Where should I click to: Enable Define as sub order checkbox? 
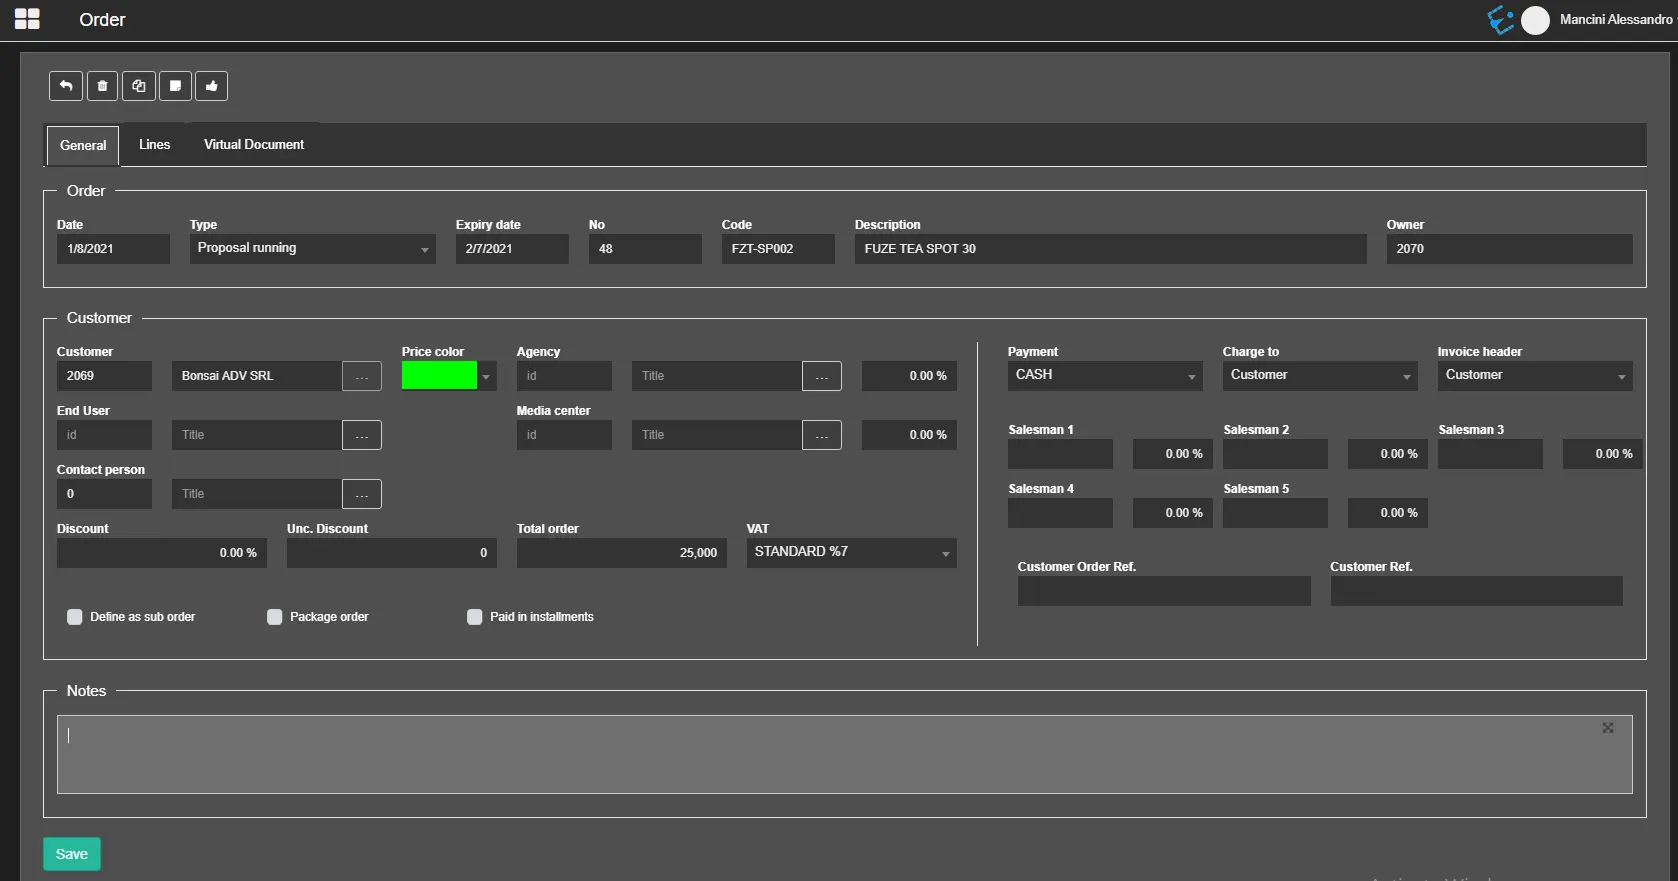[75, 617]
